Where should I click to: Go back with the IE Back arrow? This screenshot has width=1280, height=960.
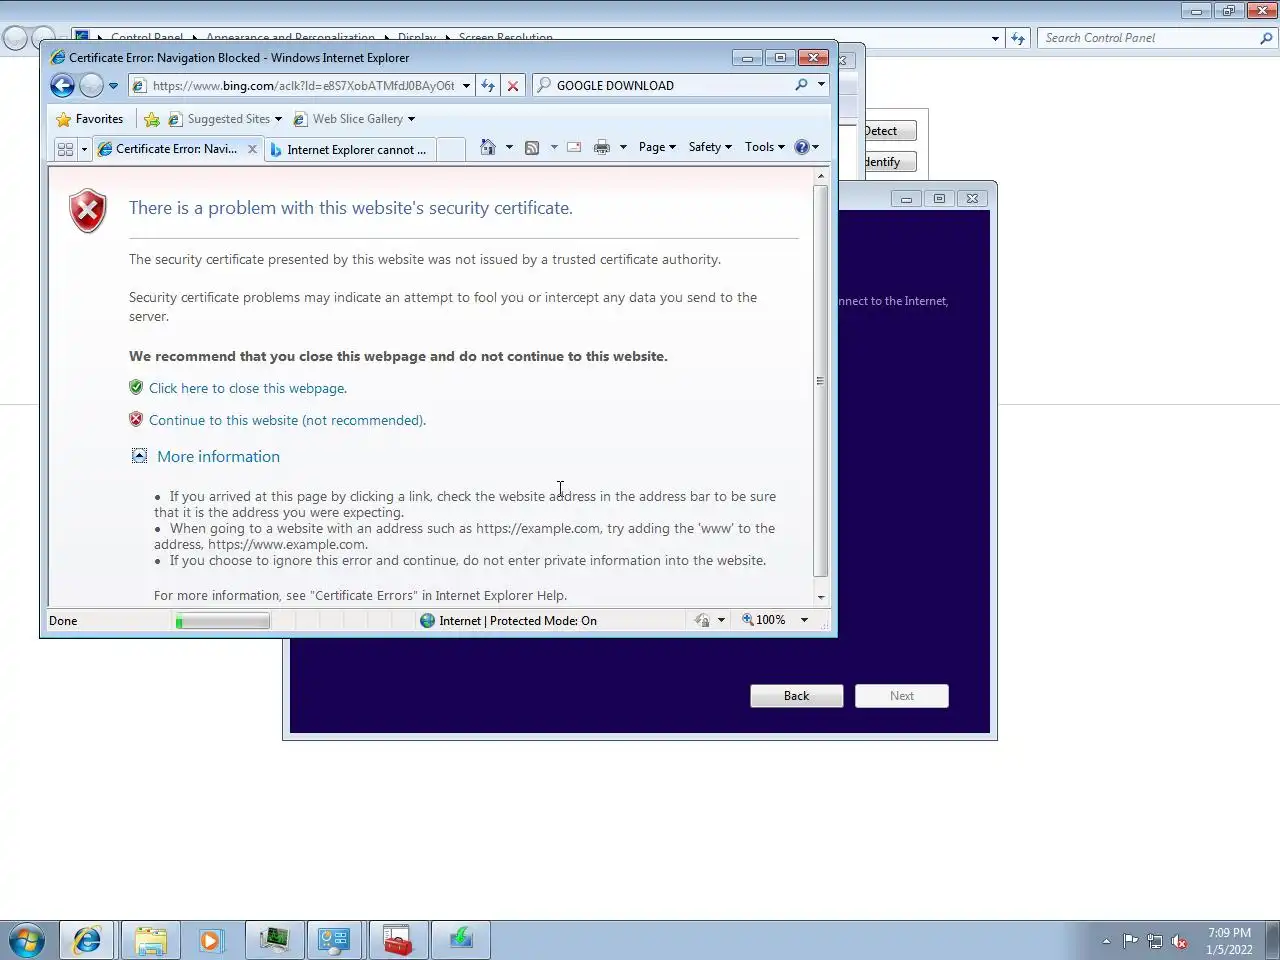[62, 86]
